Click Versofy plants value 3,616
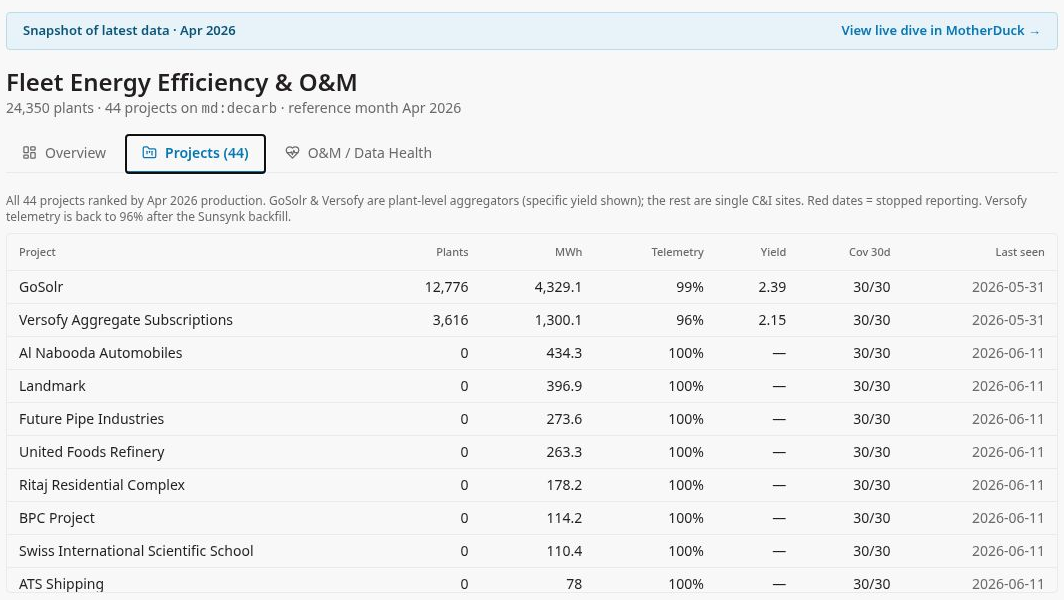Viewport: 1064px width, 600px height. (451, 320)
